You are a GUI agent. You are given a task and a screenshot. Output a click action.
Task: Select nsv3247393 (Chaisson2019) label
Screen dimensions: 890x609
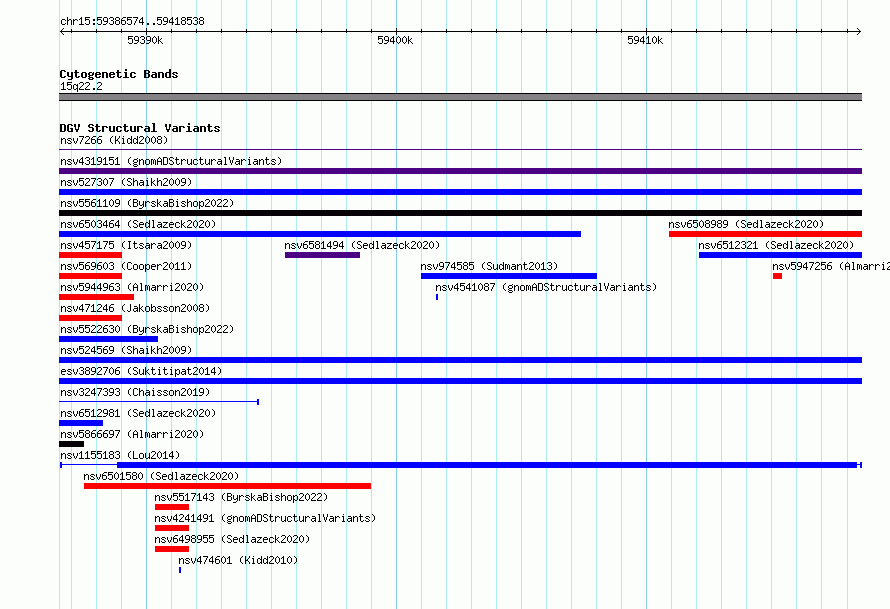(135, 392)
